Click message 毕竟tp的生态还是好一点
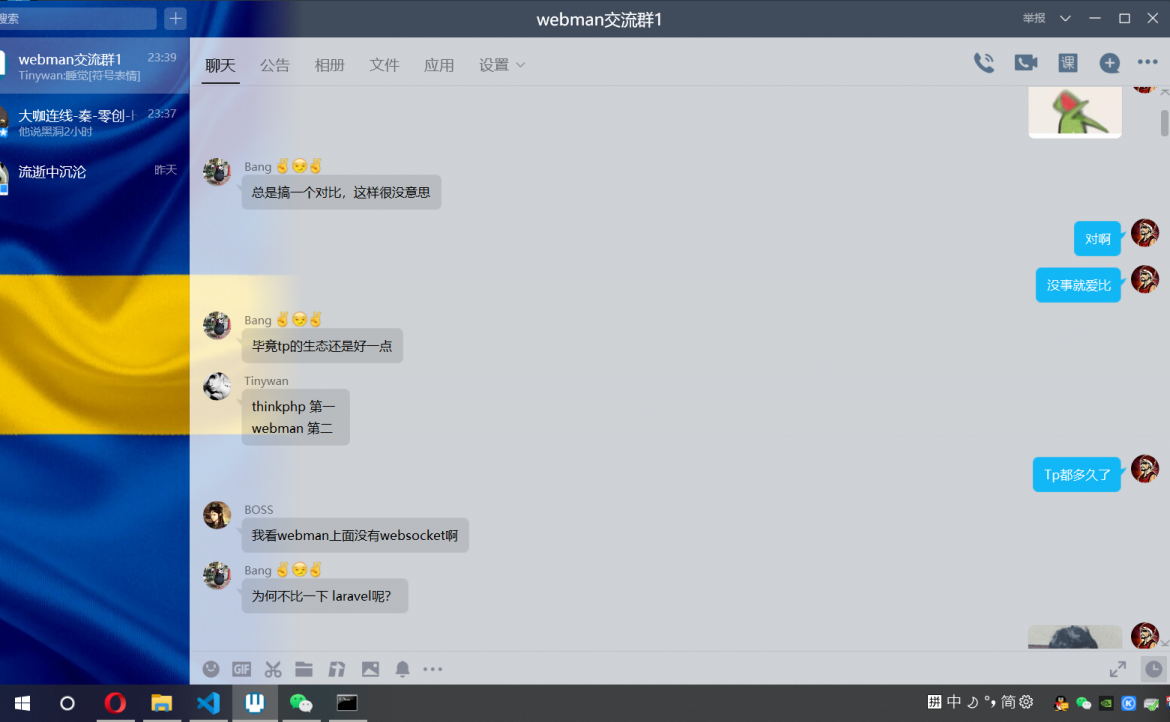This screenshot has width=1170, height=722. click(x=322, y=346)
